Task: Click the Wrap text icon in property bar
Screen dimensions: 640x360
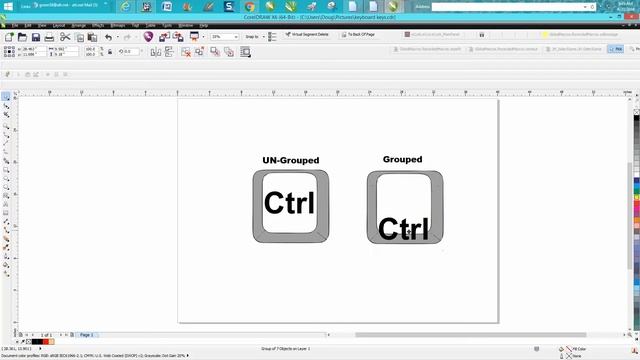Action: (x=245, y=52)
